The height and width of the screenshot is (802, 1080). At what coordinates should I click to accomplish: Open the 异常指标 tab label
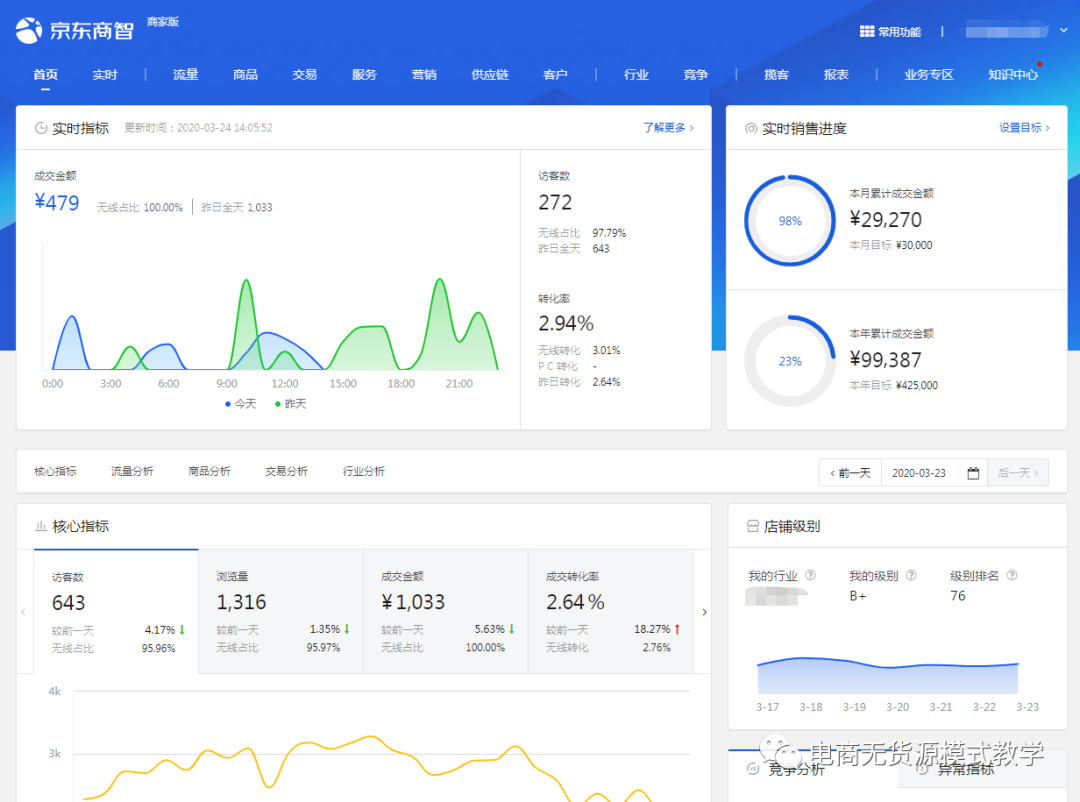point(966,770)
